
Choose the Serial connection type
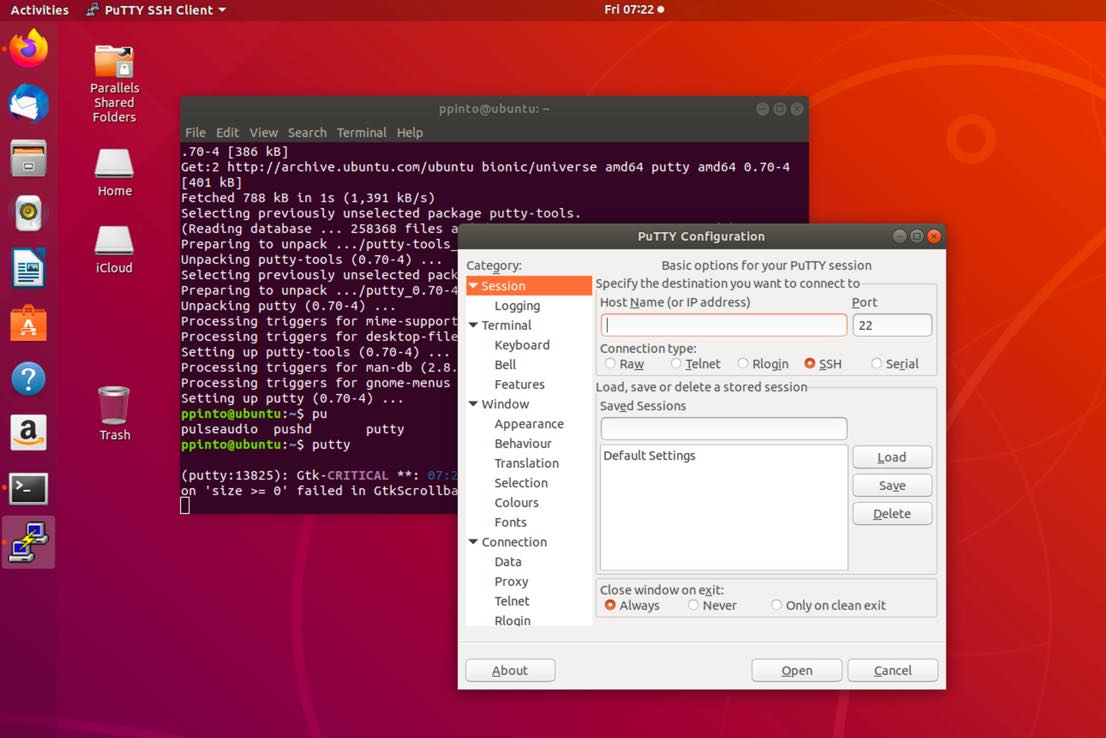pos(877,364)
